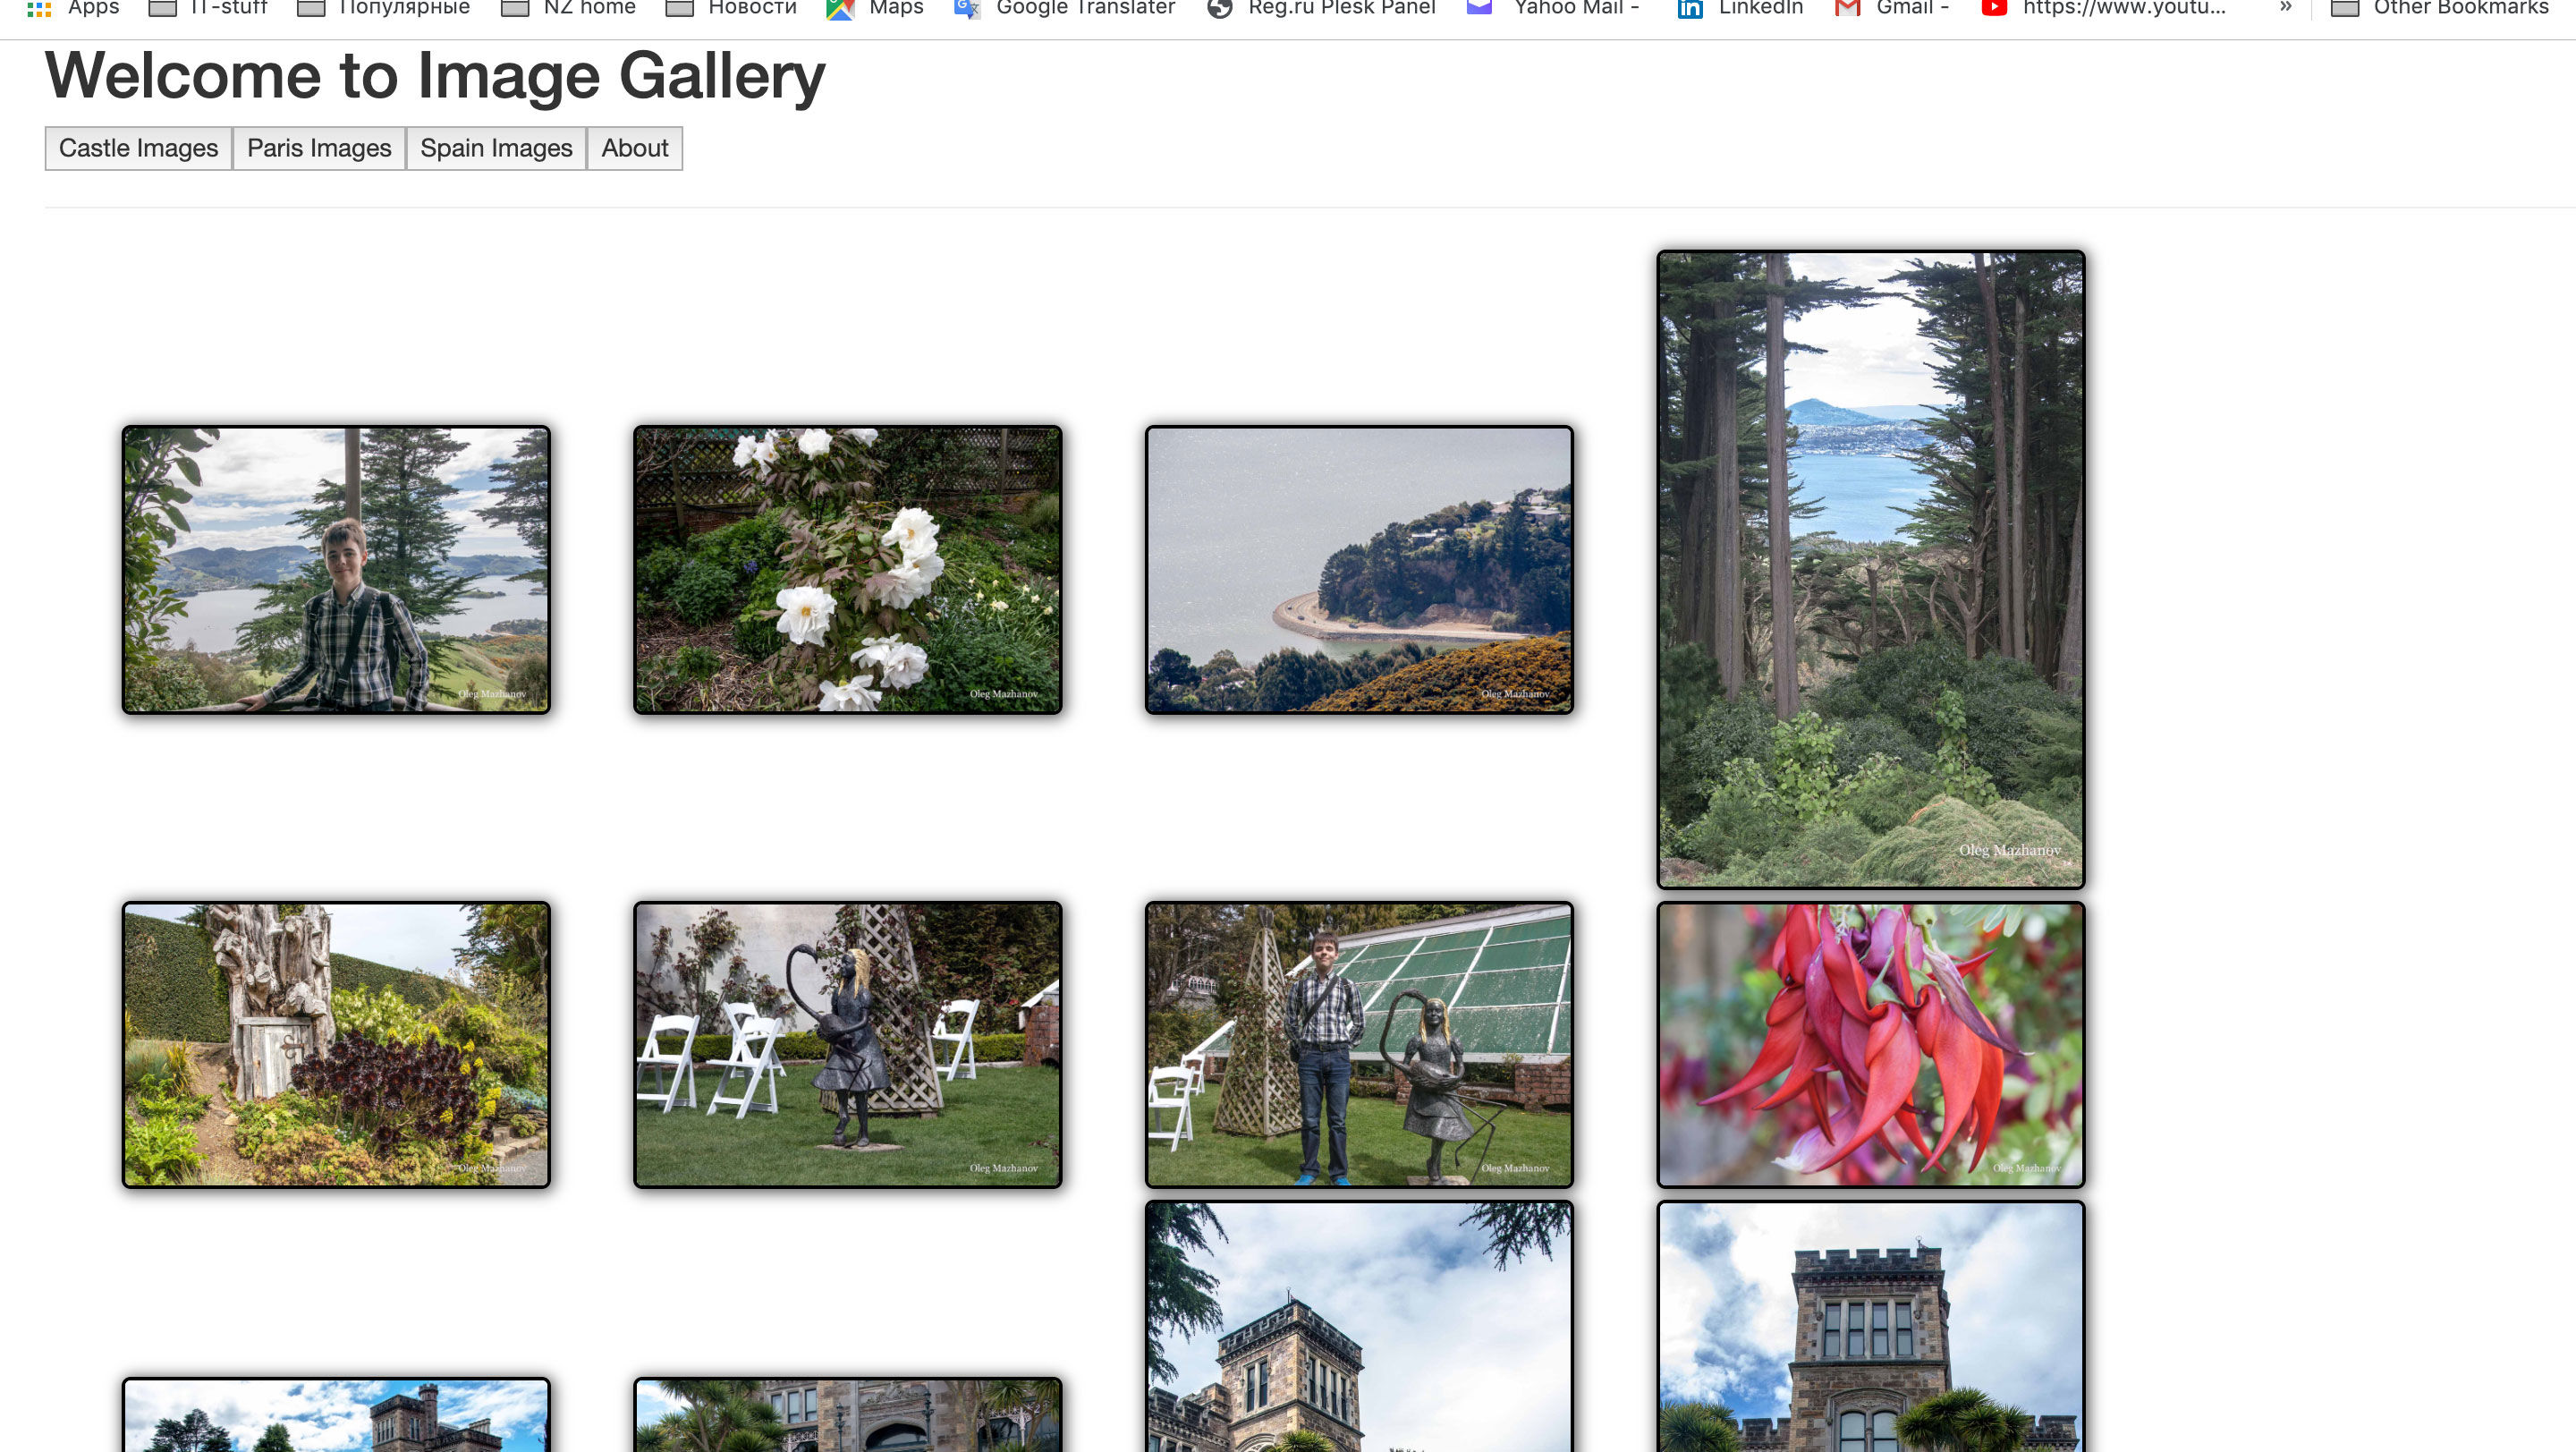2576x1452 pixels.
Task: Click the Spain Images button
Action: [x=496, y=148]
